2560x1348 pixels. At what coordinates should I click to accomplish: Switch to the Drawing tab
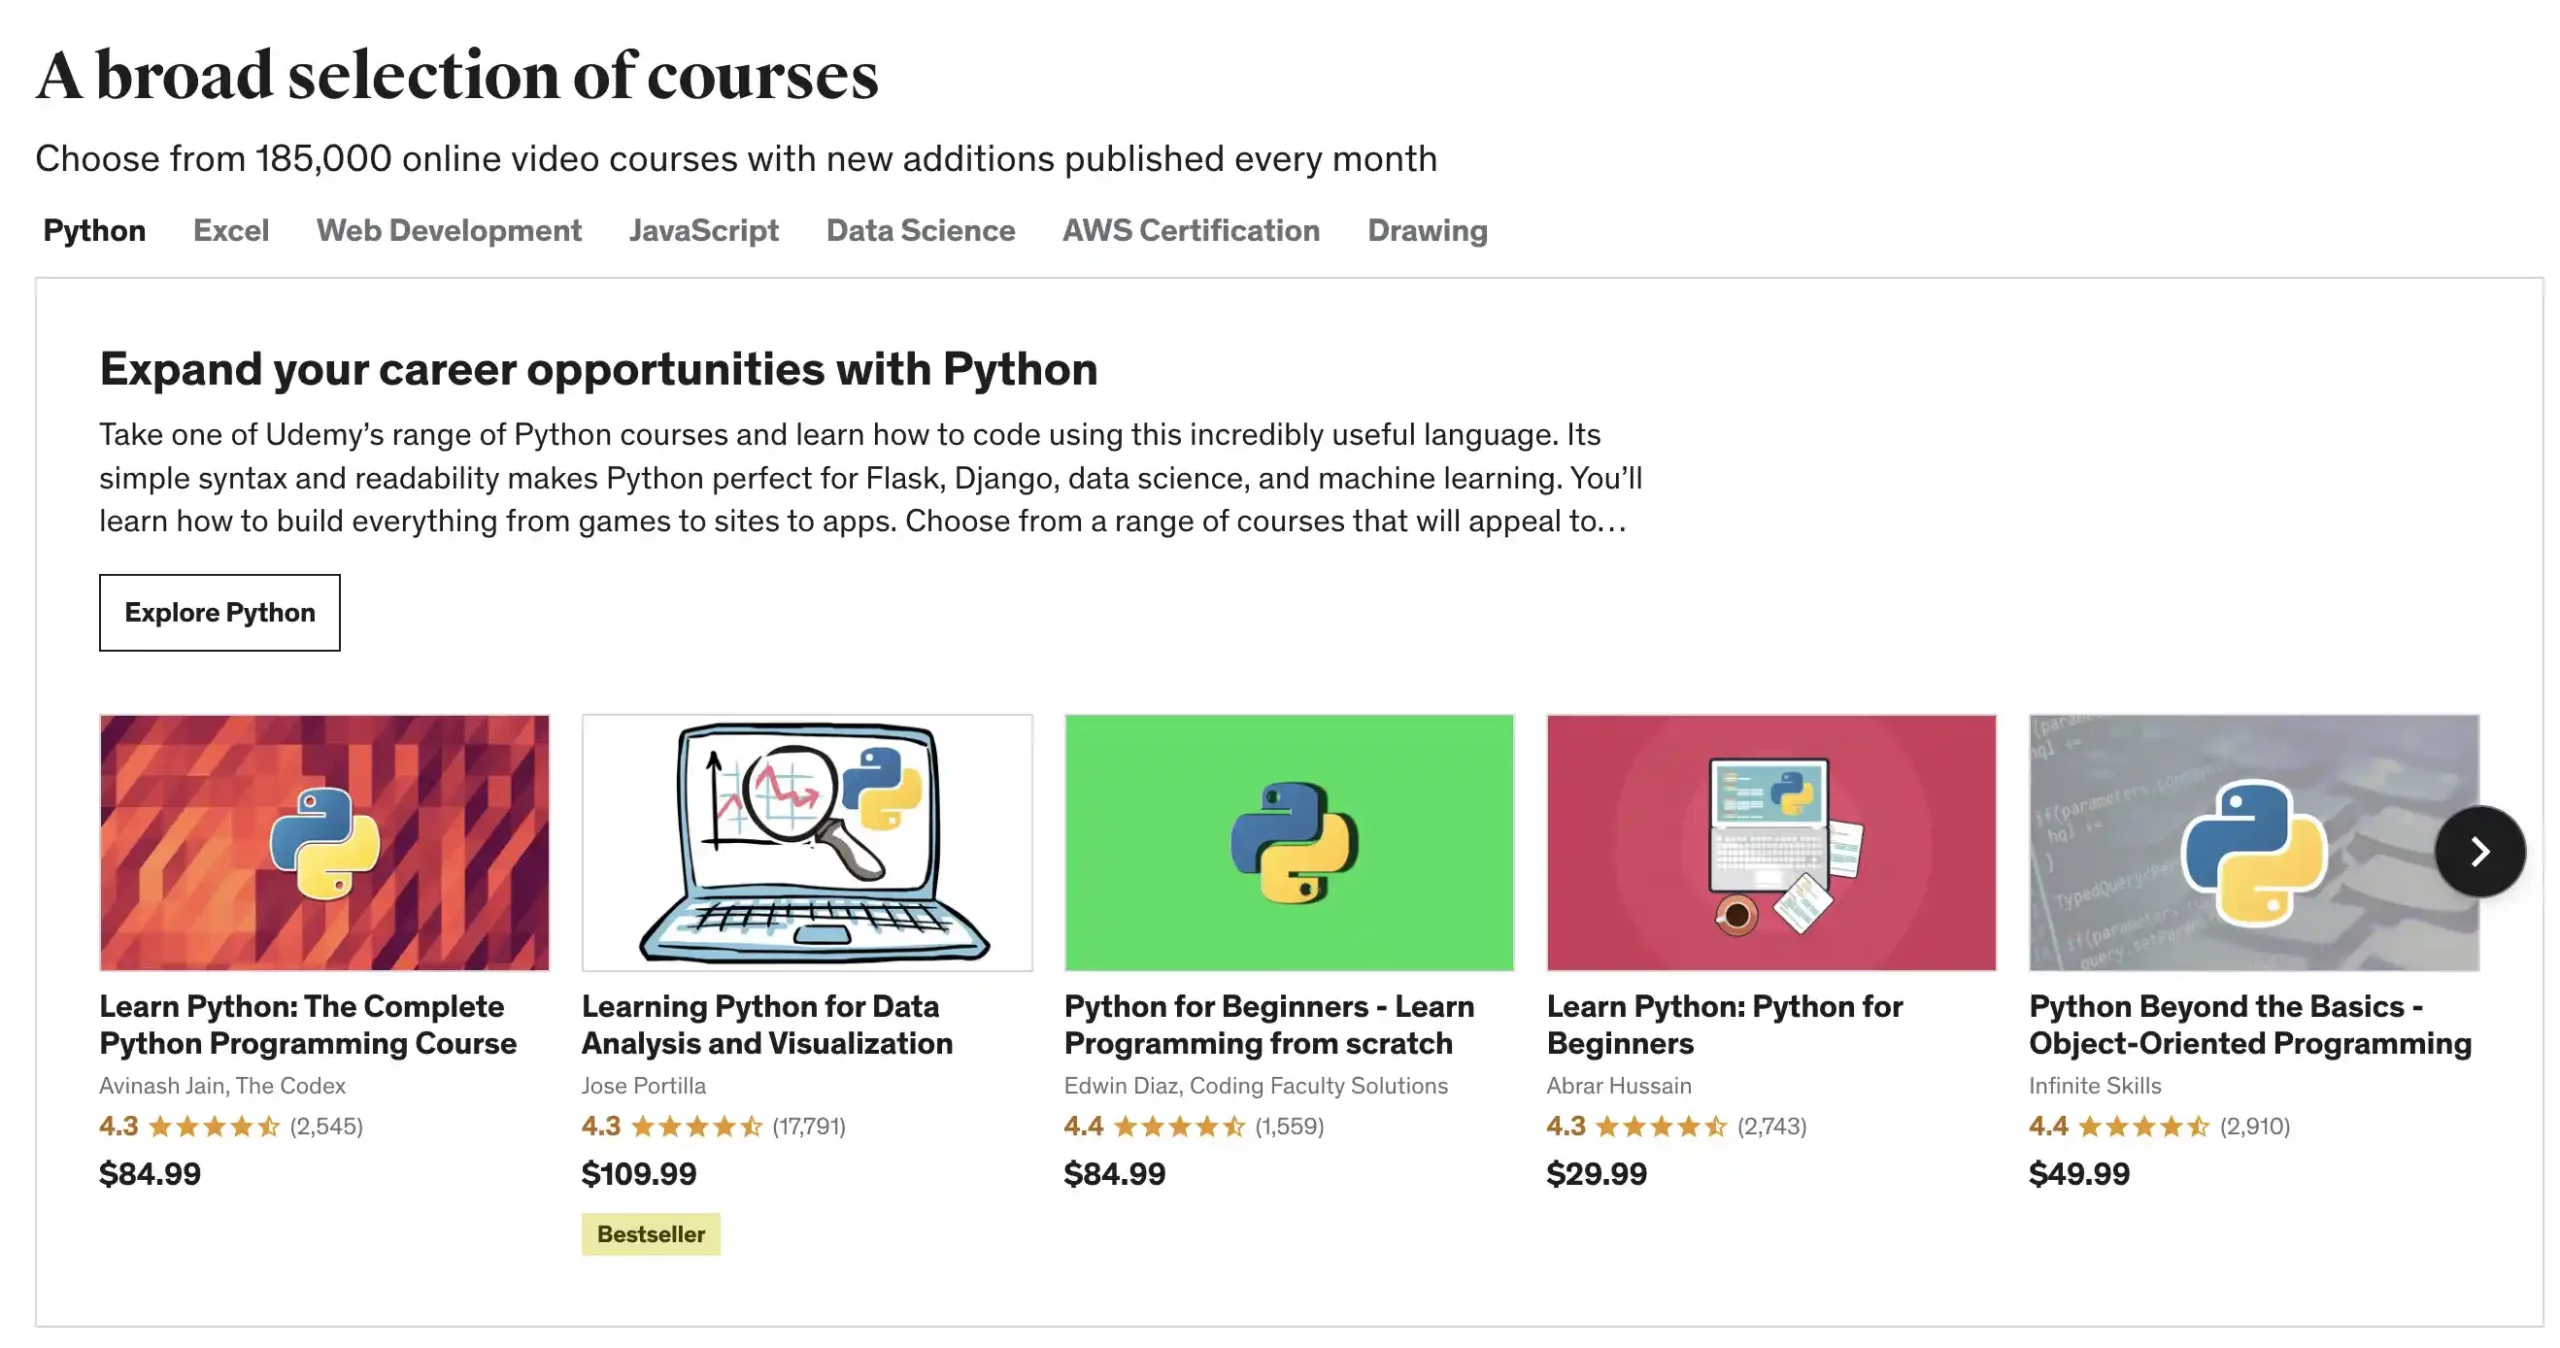[1427, 230]
